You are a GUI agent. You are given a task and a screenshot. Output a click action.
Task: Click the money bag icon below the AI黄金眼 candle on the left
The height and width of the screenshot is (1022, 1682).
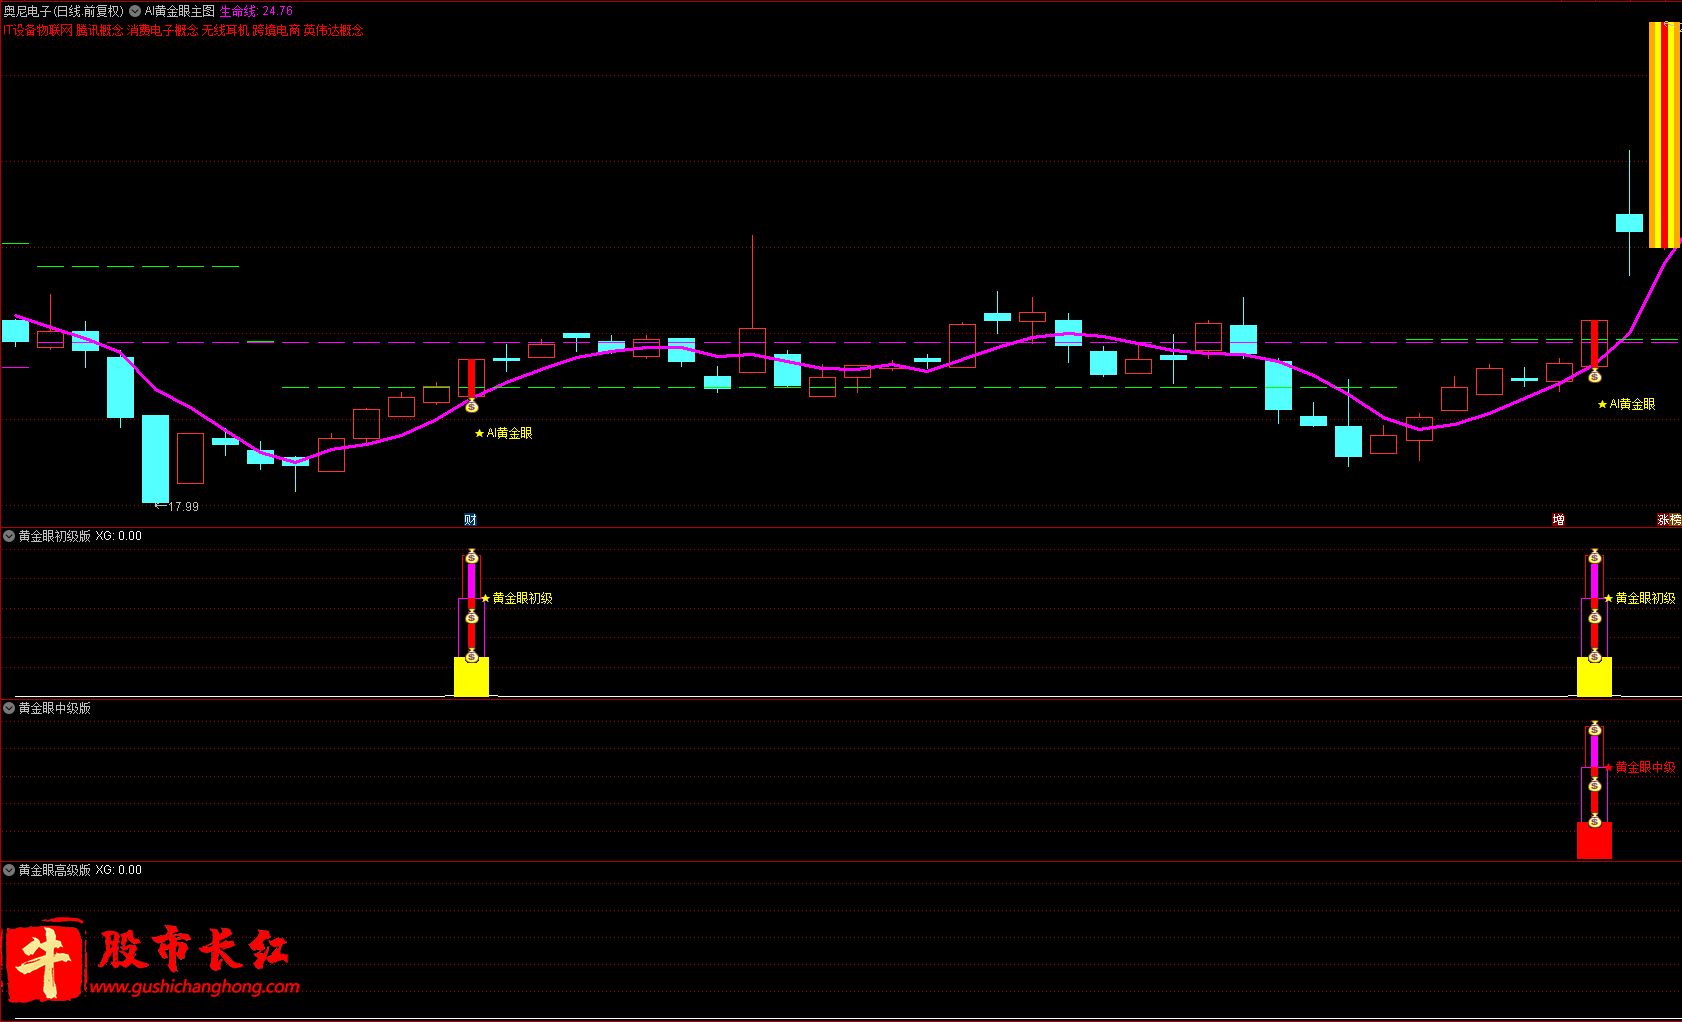pos(472,406)
